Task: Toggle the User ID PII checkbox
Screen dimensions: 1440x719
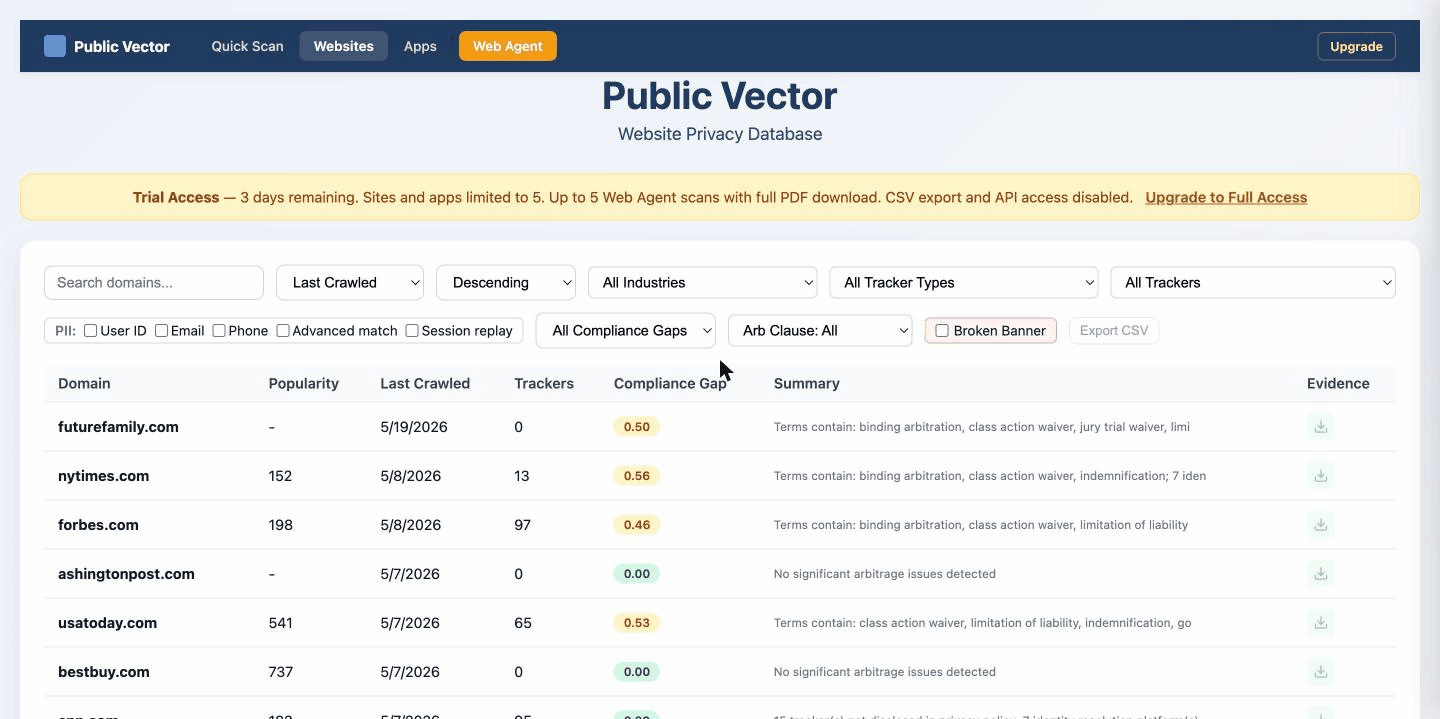Action: (91, 331)
